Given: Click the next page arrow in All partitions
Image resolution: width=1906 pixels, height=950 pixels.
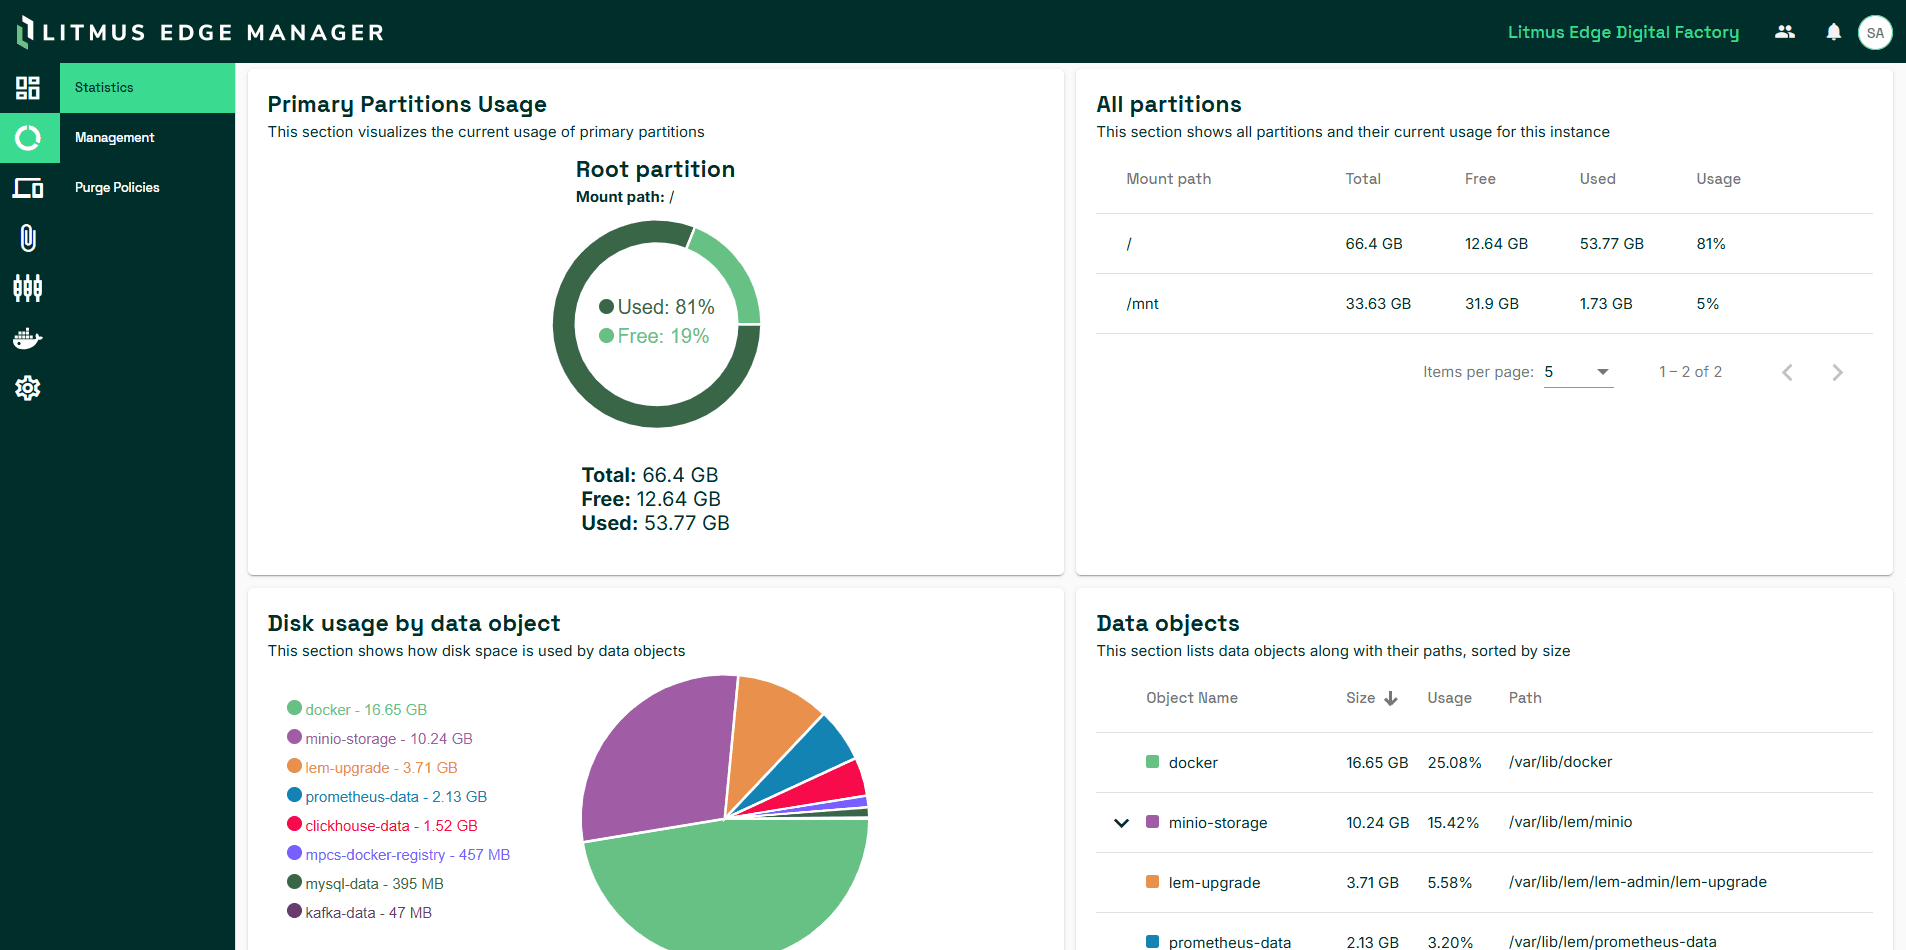Looking at the screenshot, I should pos(1837,372).
